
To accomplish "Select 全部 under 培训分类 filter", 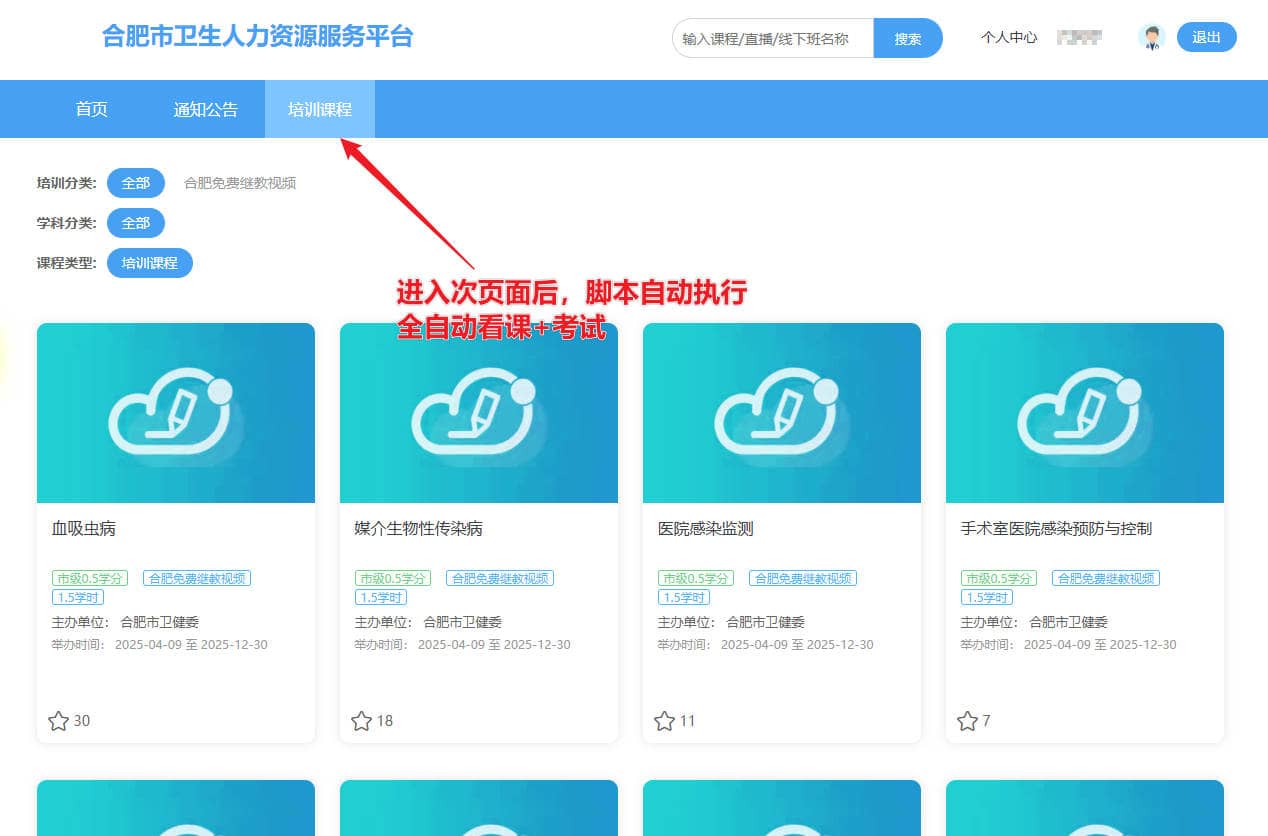I will (x=136, y=183).
